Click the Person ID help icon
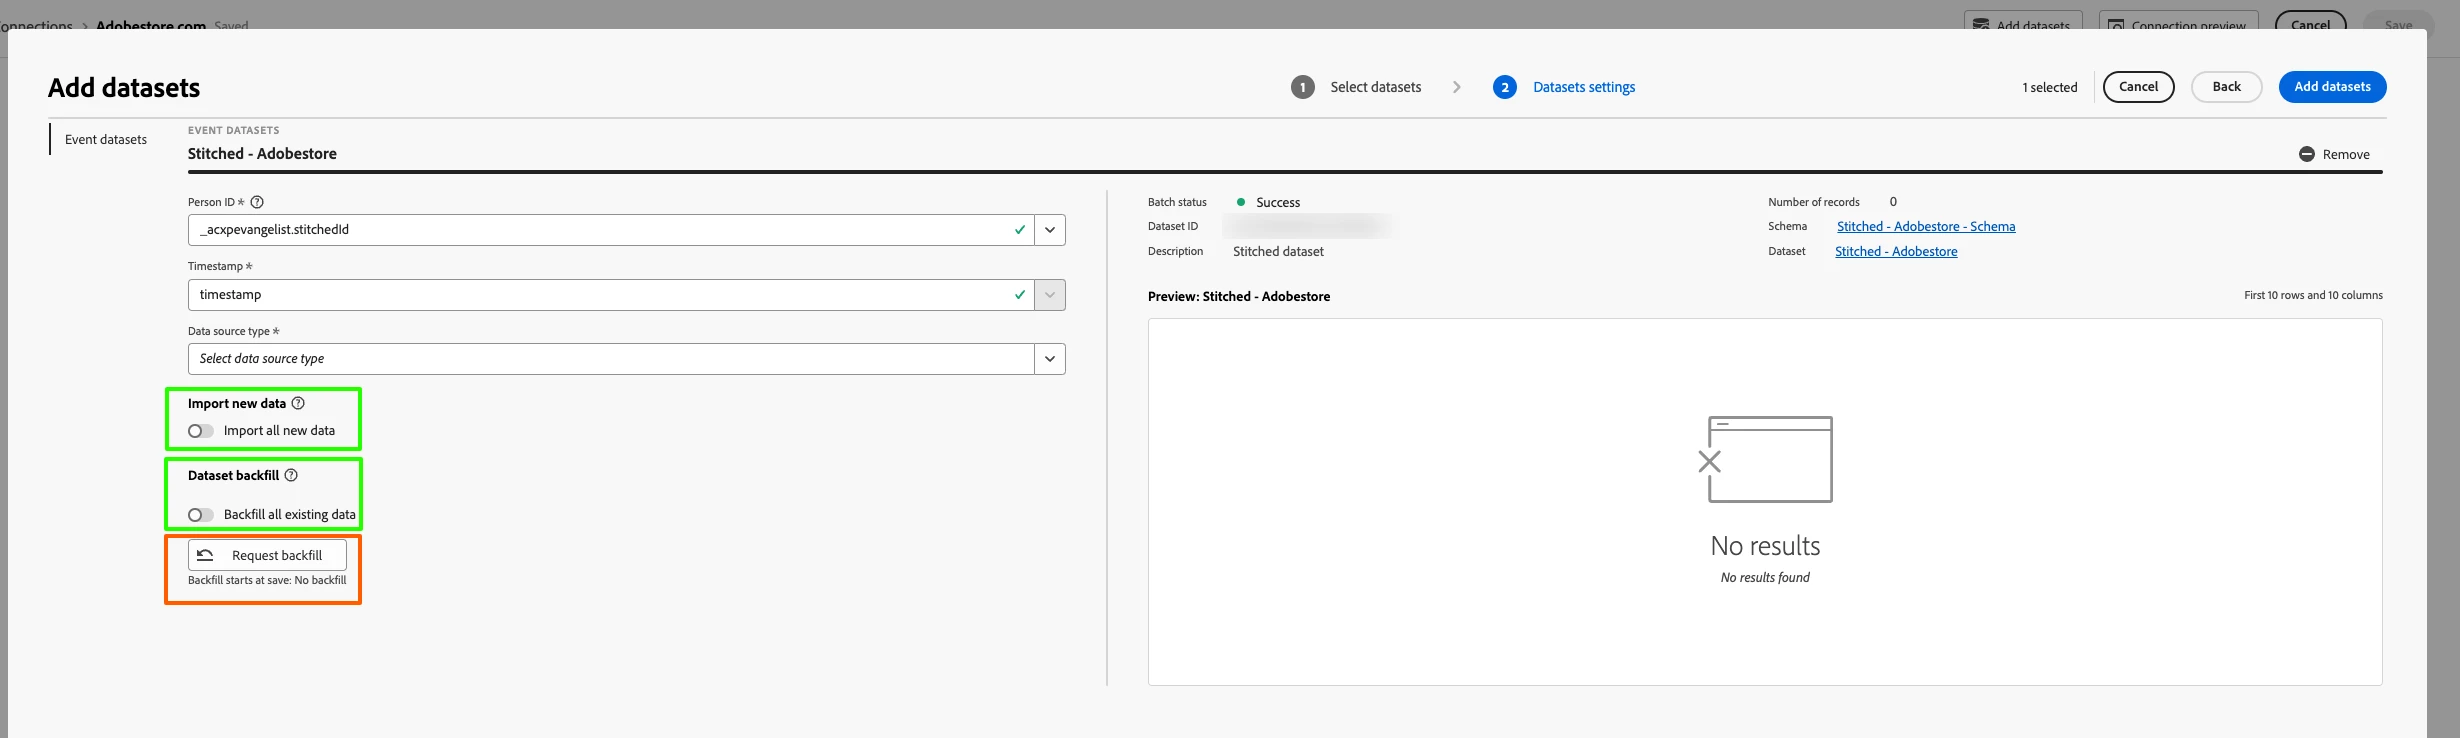 pyautogui.click(x=257, y=202)
